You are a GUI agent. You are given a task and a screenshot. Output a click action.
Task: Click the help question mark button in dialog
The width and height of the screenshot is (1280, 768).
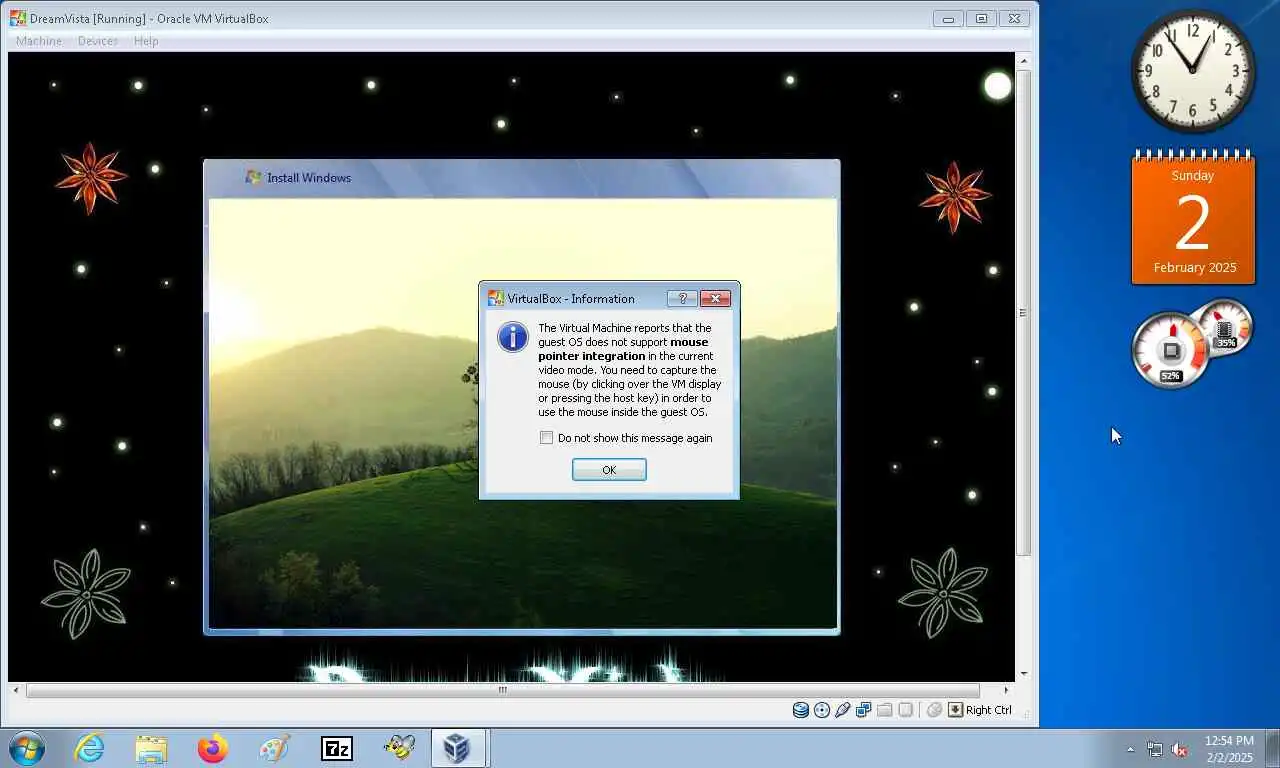pos(682,298)
